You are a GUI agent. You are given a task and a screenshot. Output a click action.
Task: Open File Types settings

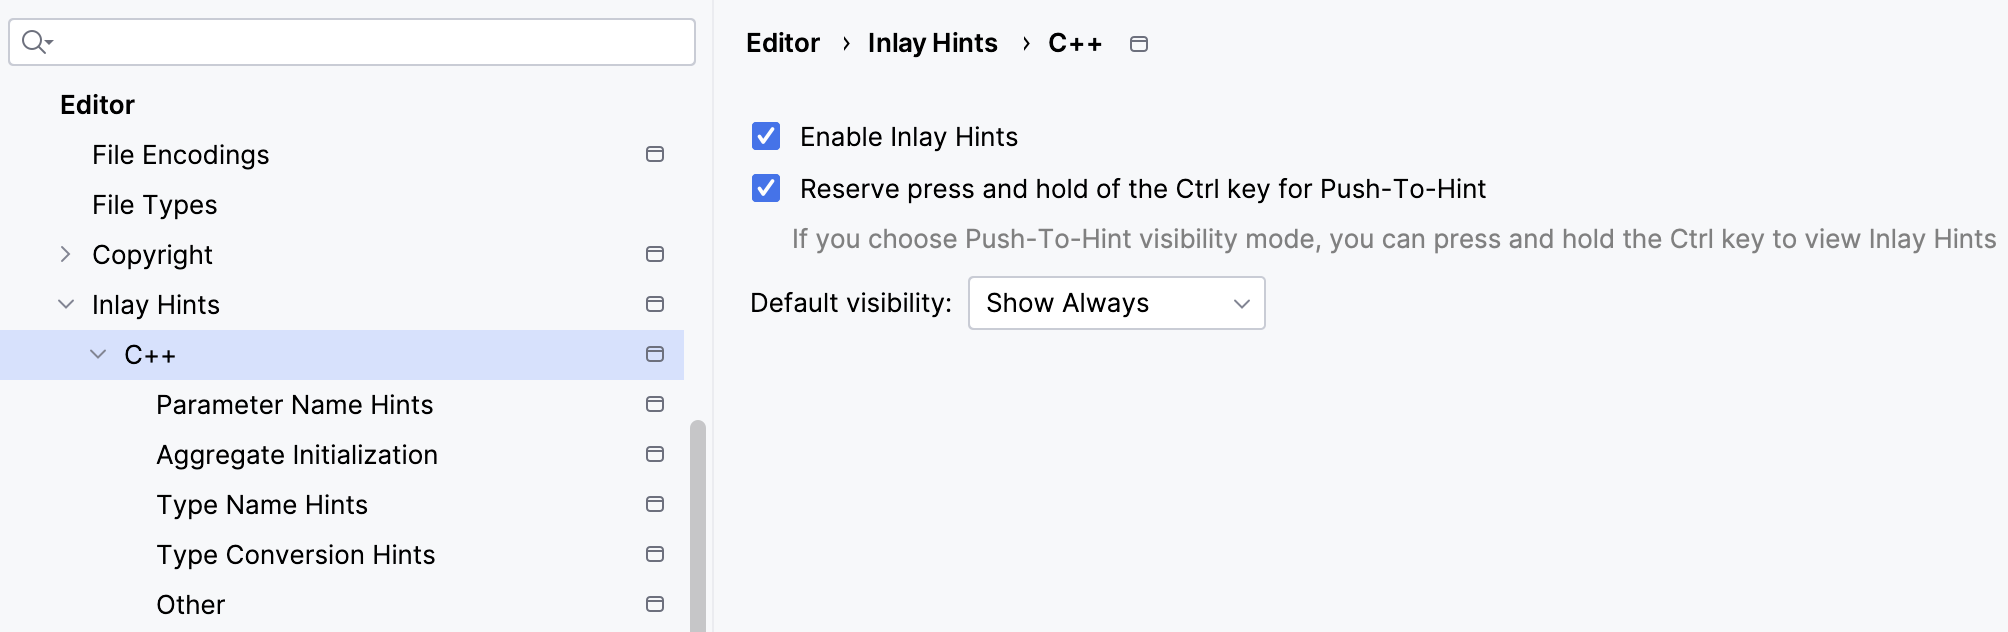tap(154, 204)
